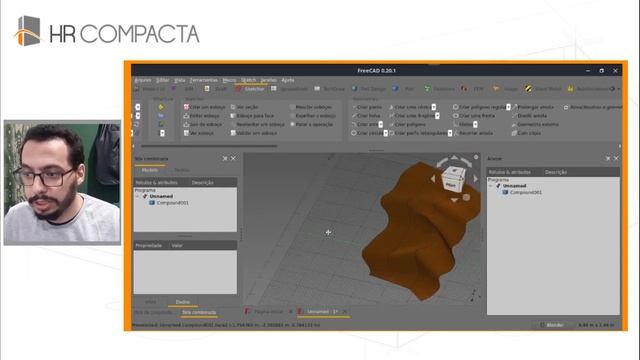
Task: Select the Mesclar esboços tool
Action: point(311,107)
